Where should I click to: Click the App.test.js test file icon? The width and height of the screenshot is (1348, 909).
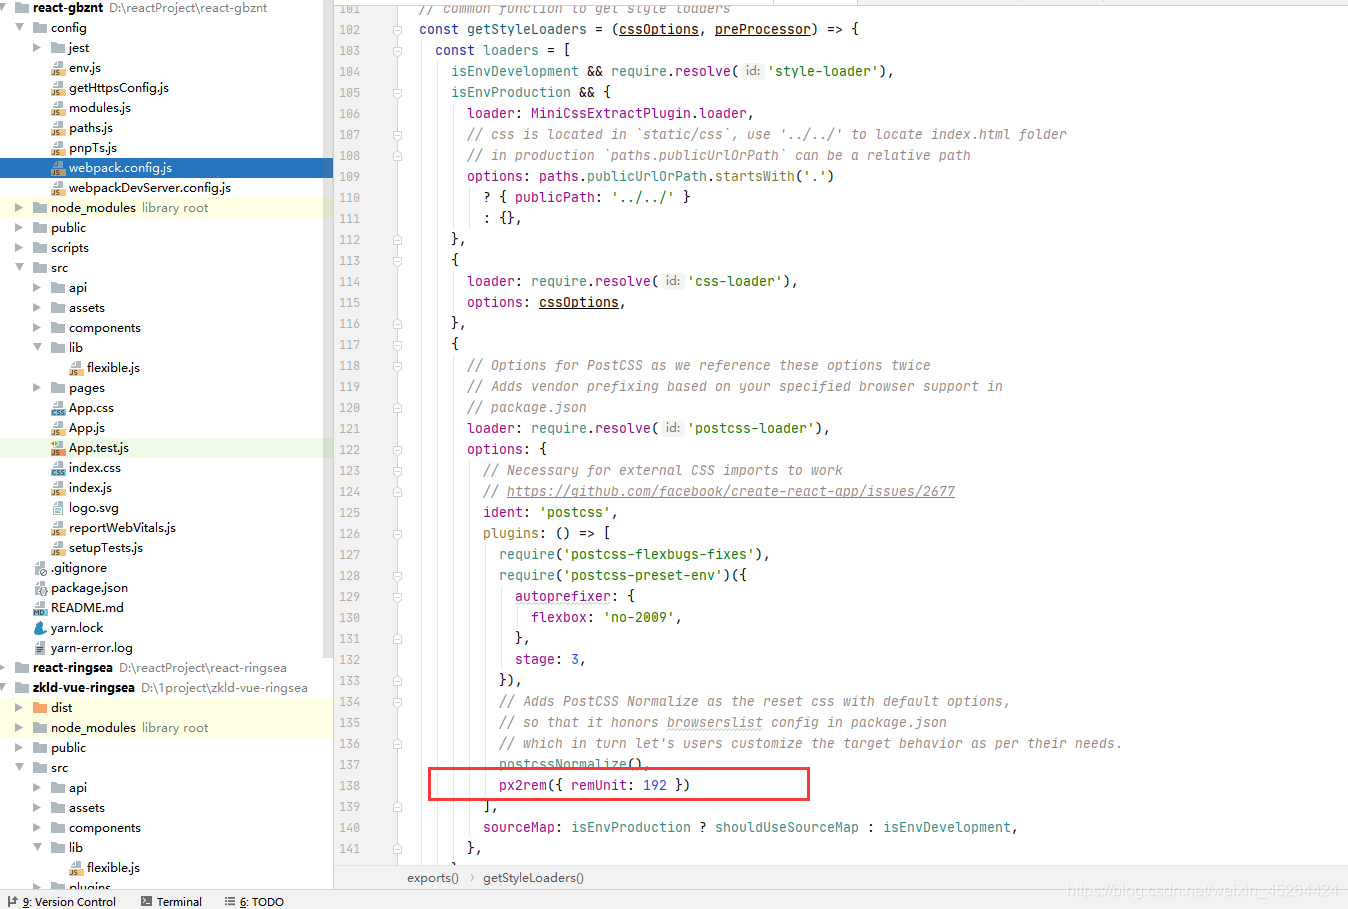[x=58, y=448]
